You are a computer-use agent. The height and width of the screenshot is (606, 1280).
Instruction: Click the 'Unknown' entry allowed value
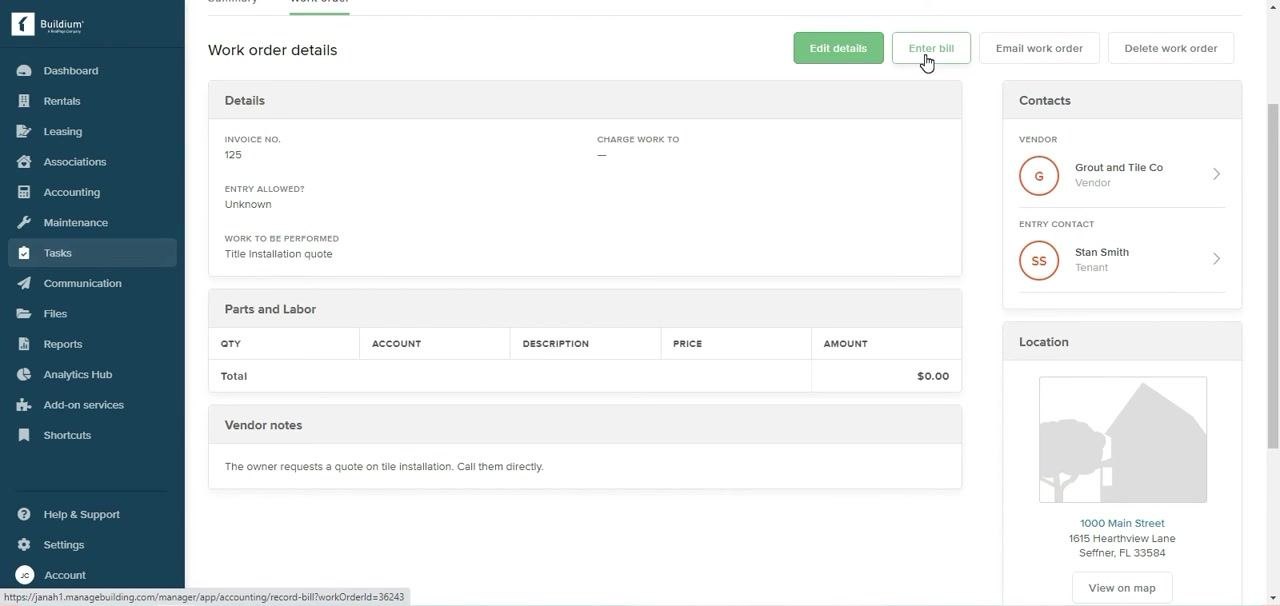click(248, 204)
